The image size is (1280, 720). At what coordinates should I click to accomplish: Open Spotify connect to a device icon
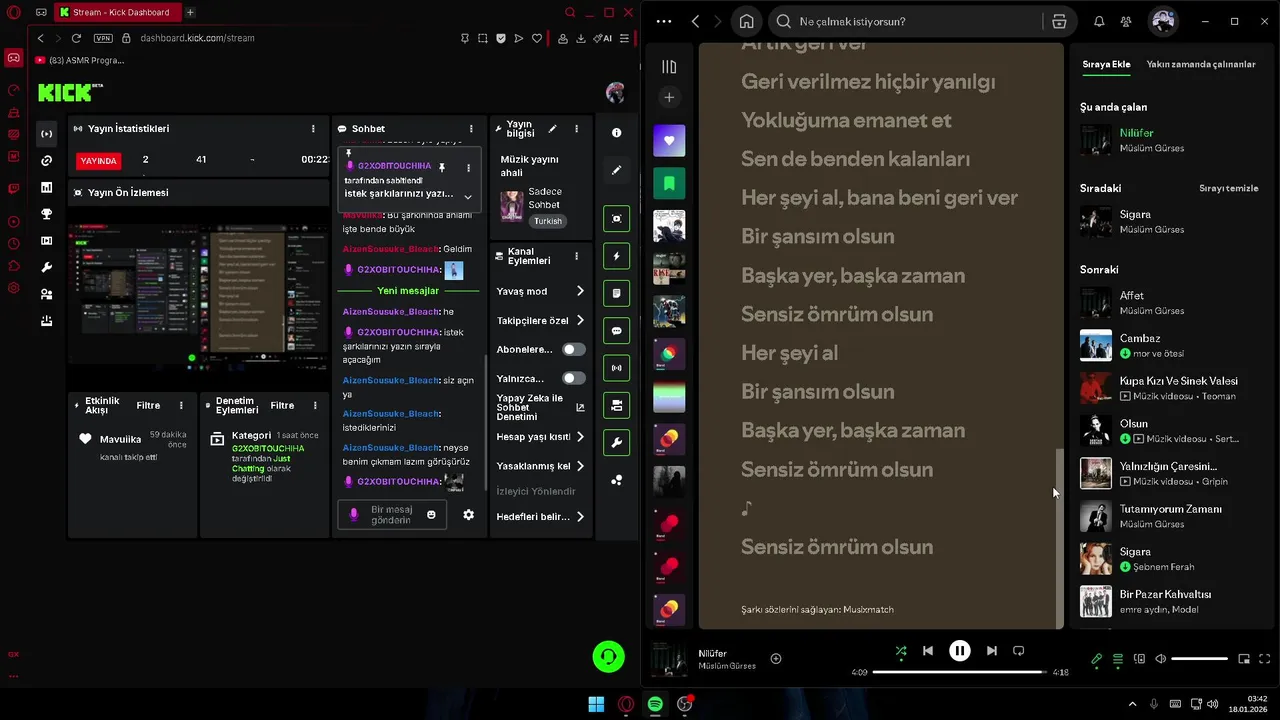click(x=1139, y=659)
